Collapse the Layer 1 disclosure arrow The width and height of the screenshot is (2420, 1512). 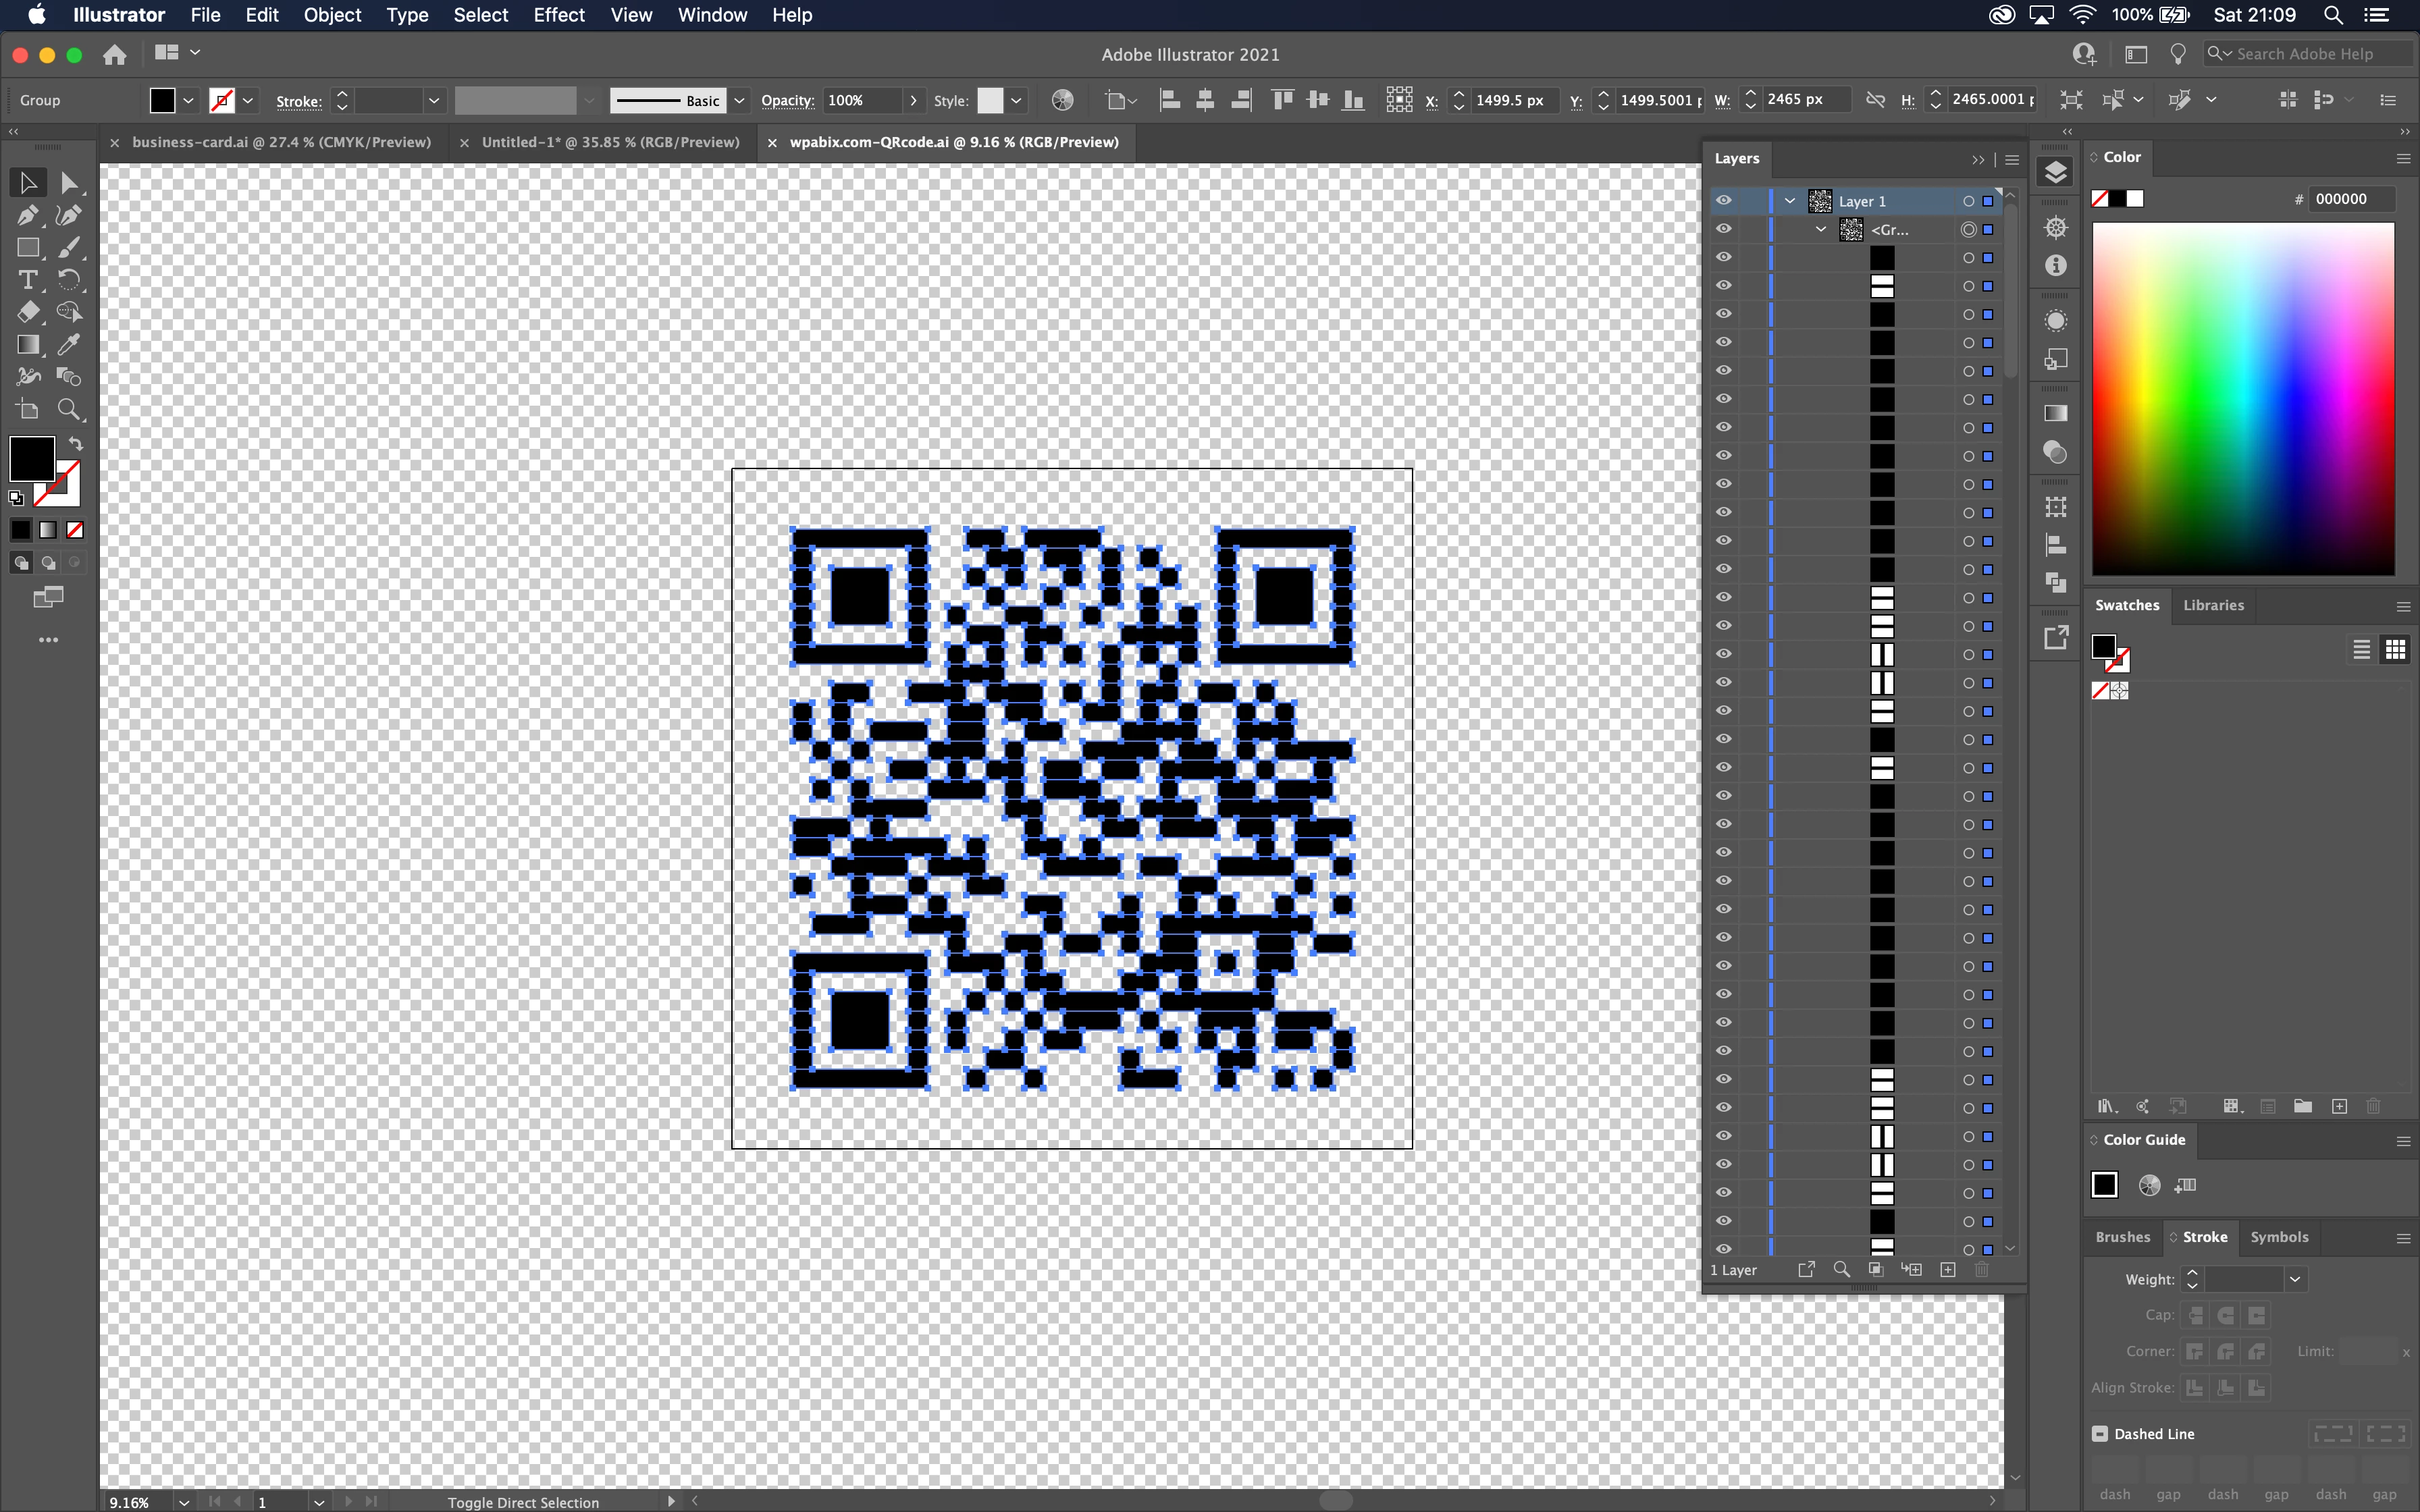(1790, 201)
